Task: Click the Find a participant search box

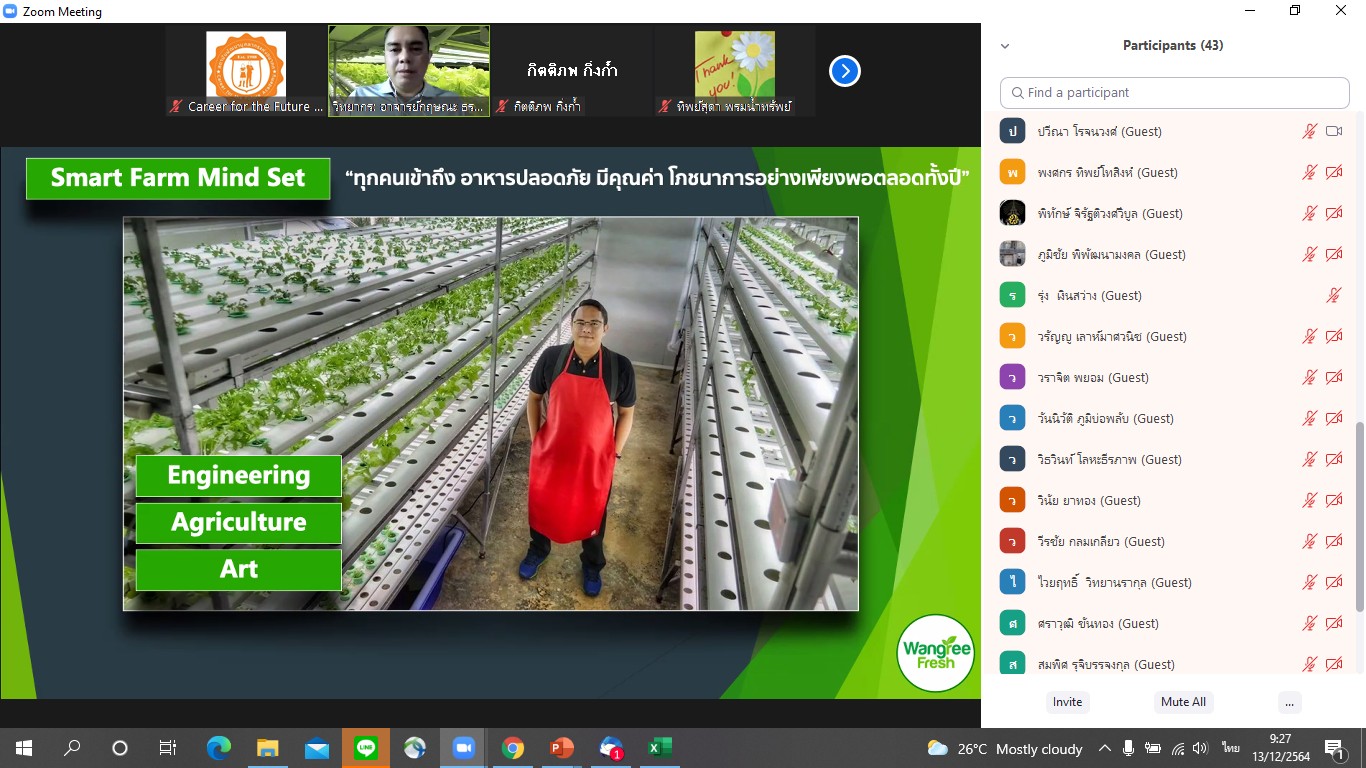Action: point(1175,93)
